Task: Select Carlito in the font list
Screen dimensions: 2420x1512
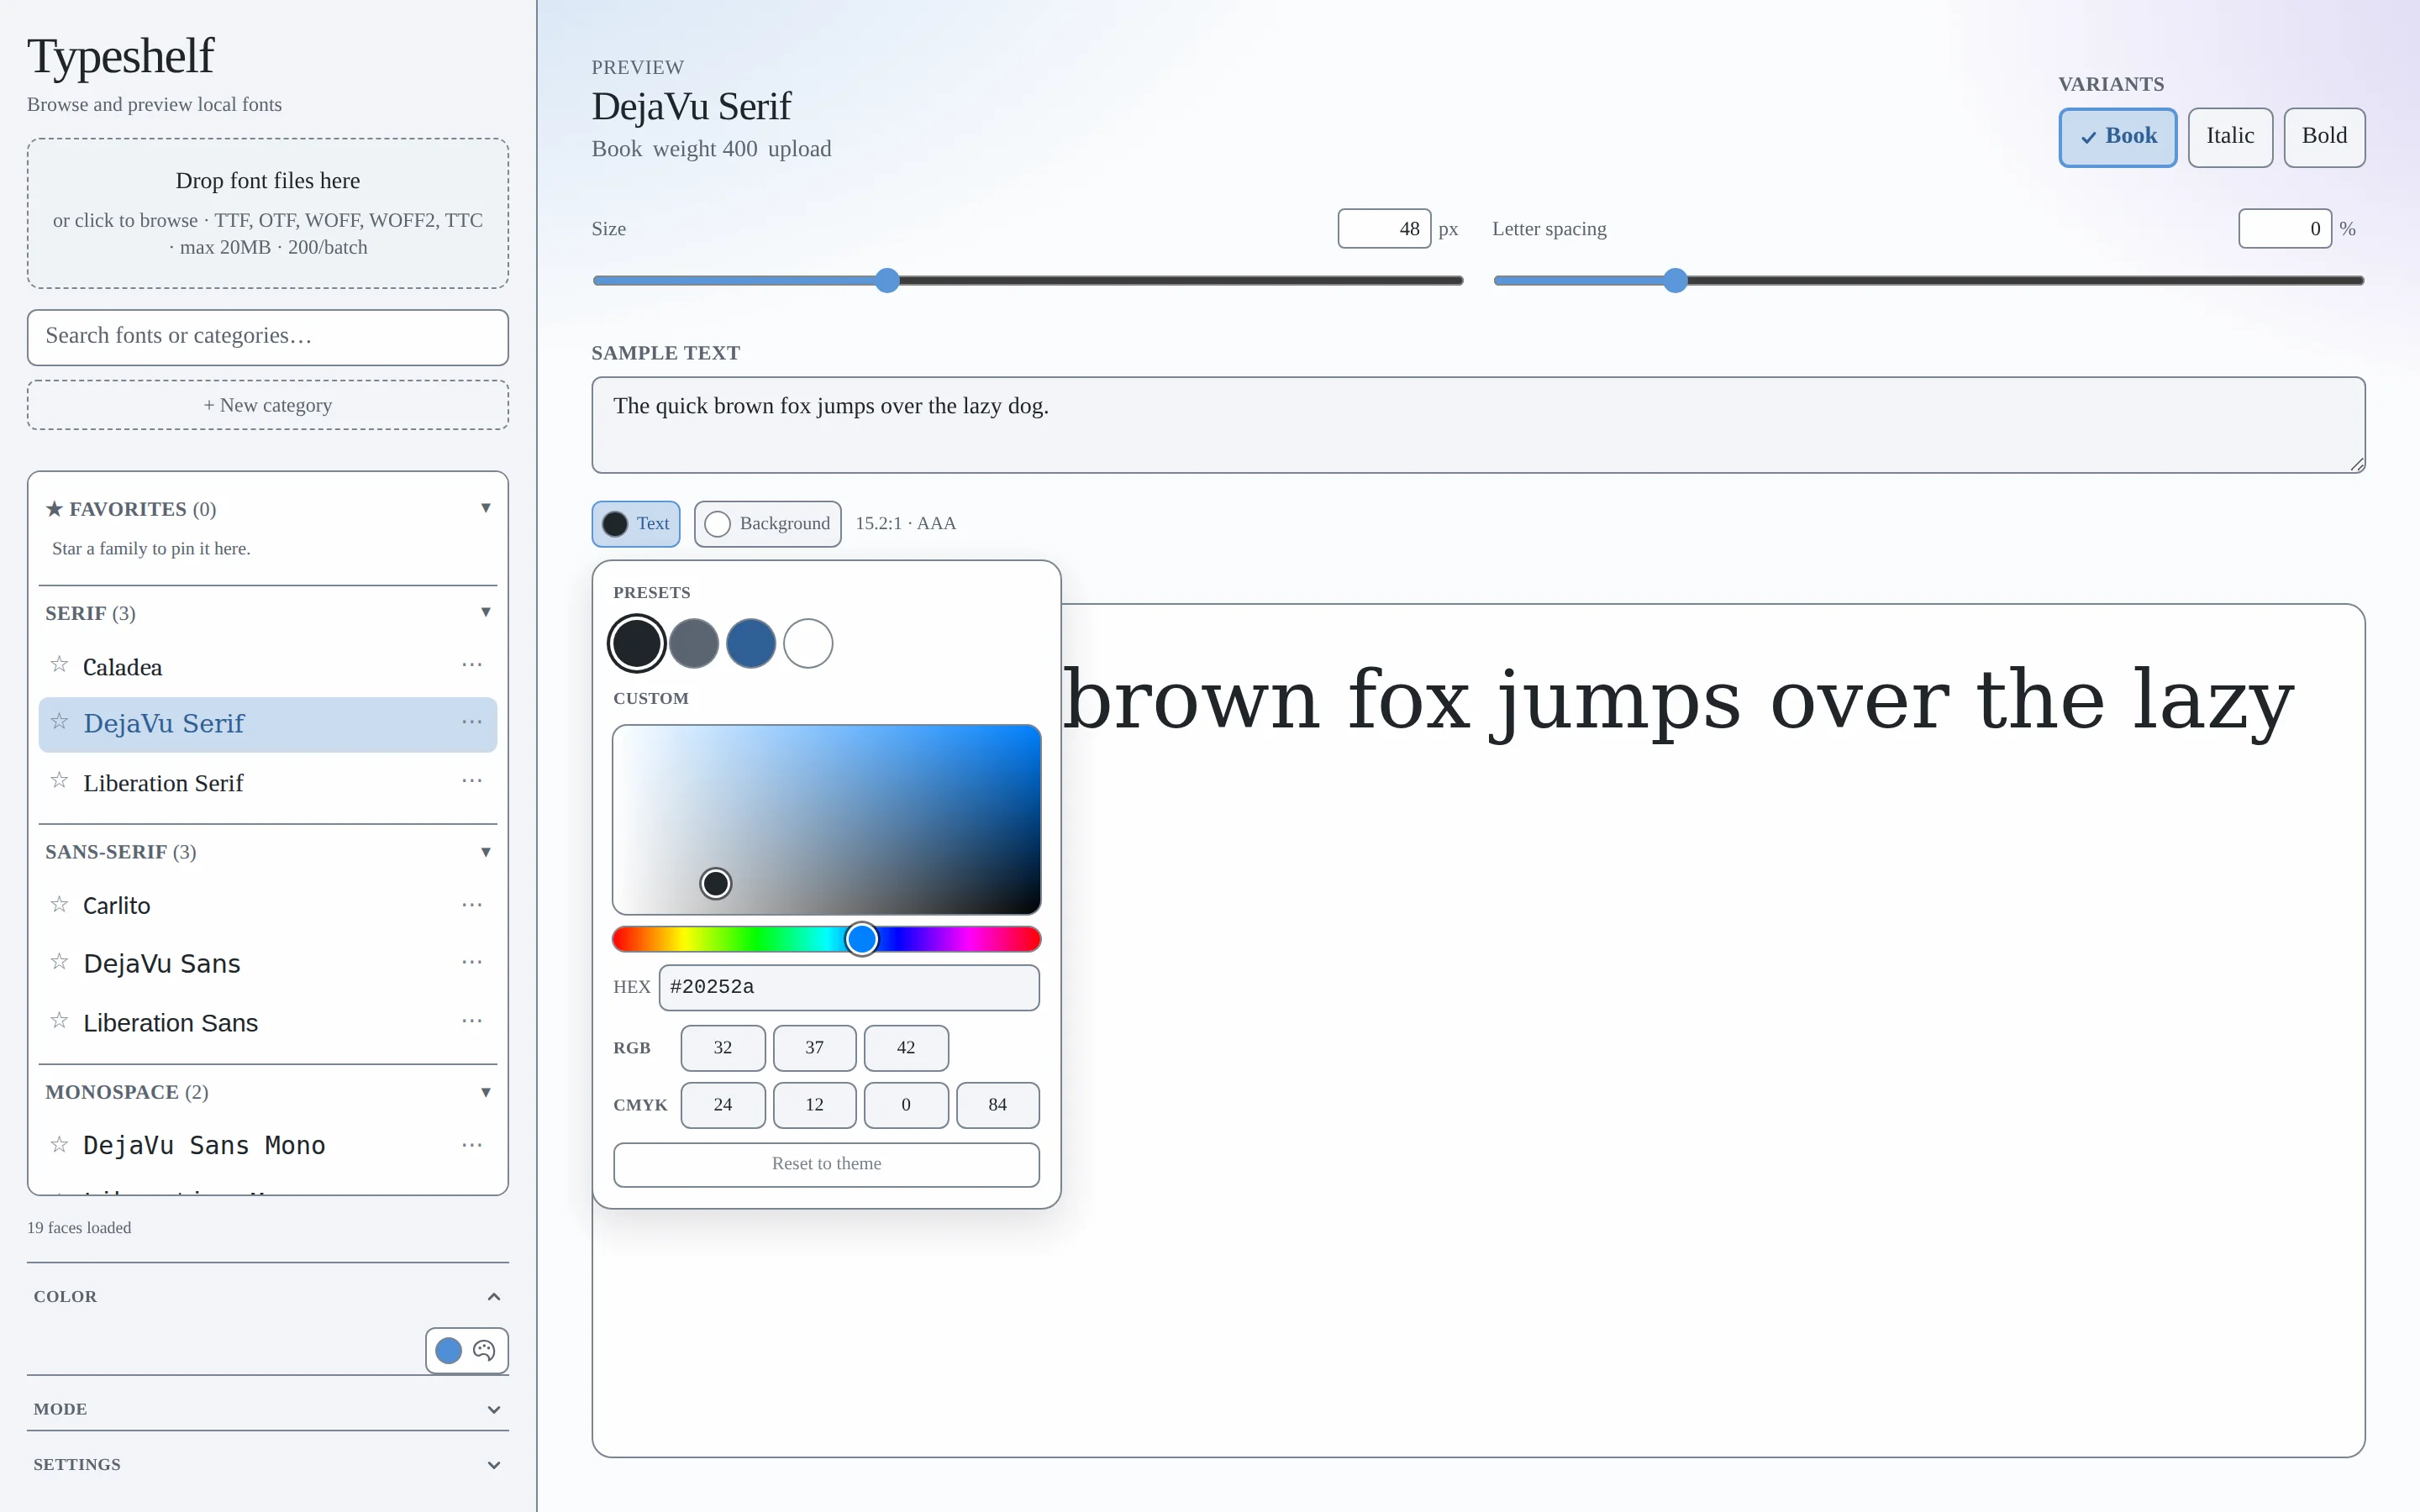Action: tap(117, 906)
